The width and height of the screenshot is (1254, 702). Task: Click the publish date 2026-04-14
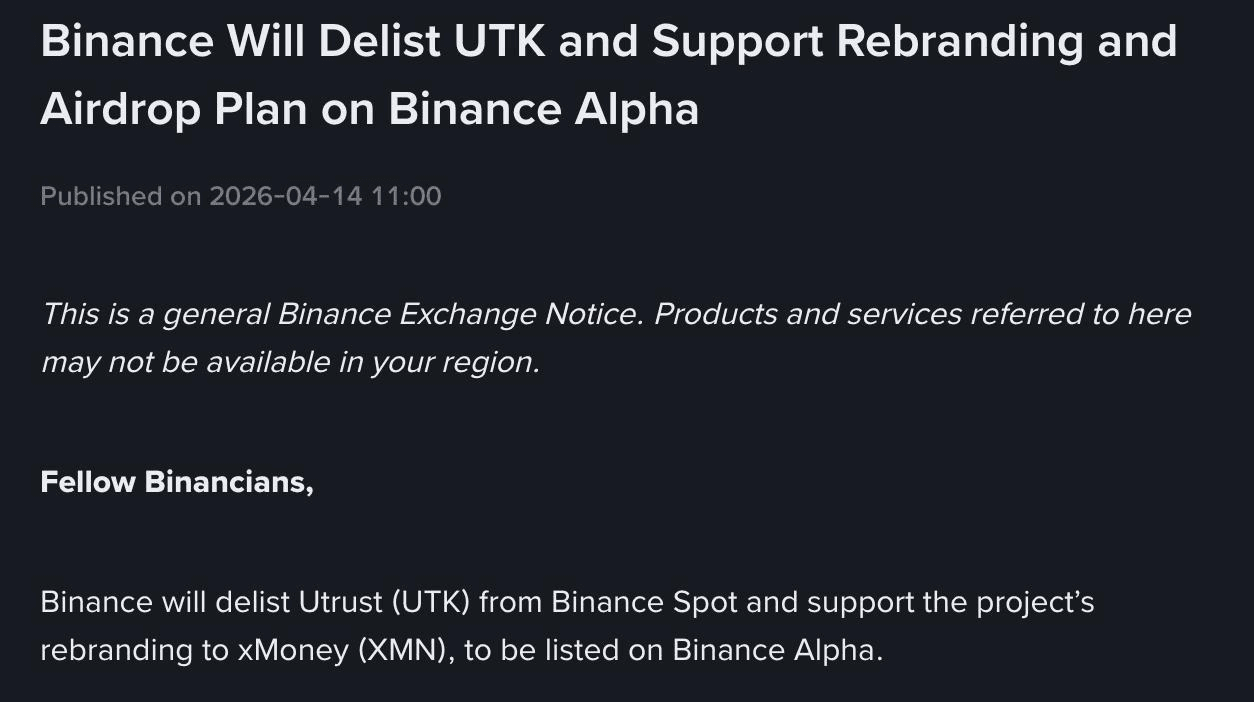click(x=285, y=196)
